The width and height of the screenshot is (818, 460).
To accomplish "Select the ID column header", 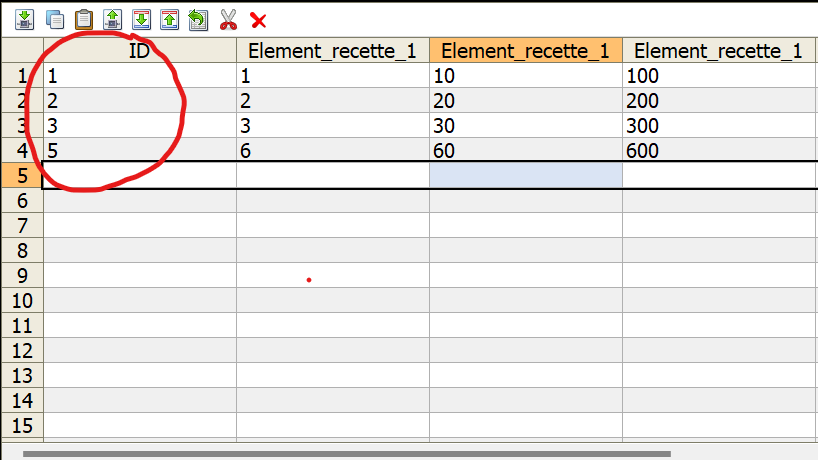I will point(140,51).
